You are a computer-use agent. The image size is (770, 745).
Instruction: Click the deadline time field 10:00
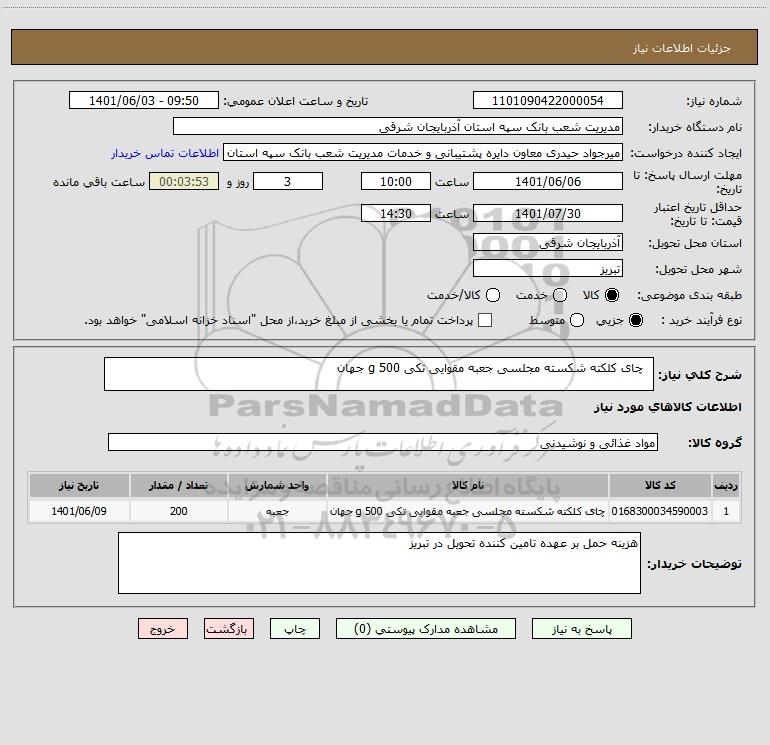pos(396,181)
